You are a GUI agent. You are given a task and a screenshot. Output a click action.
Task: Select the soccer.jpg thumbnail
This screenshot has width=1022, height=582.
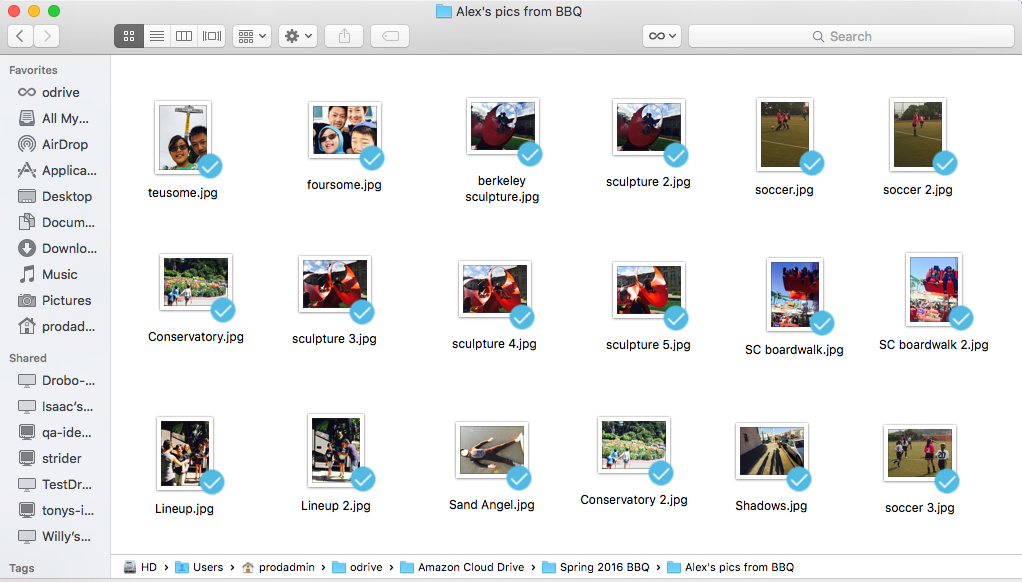(x=784, y=134)
